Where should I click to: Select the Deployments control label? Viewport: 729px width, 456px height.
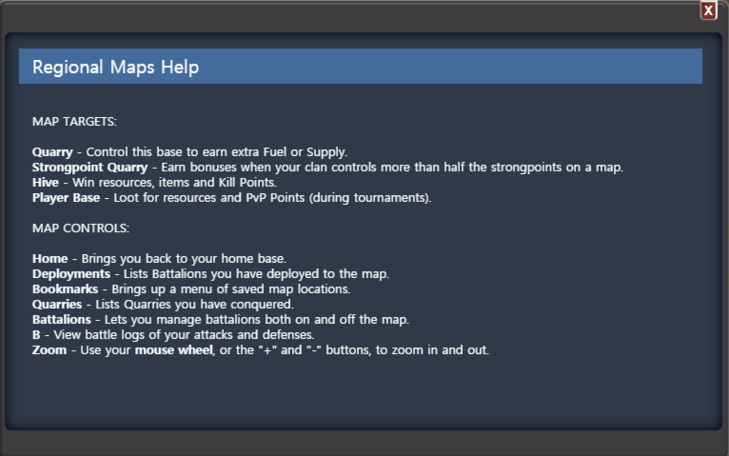pyautogui.click(x=71, y=274)
